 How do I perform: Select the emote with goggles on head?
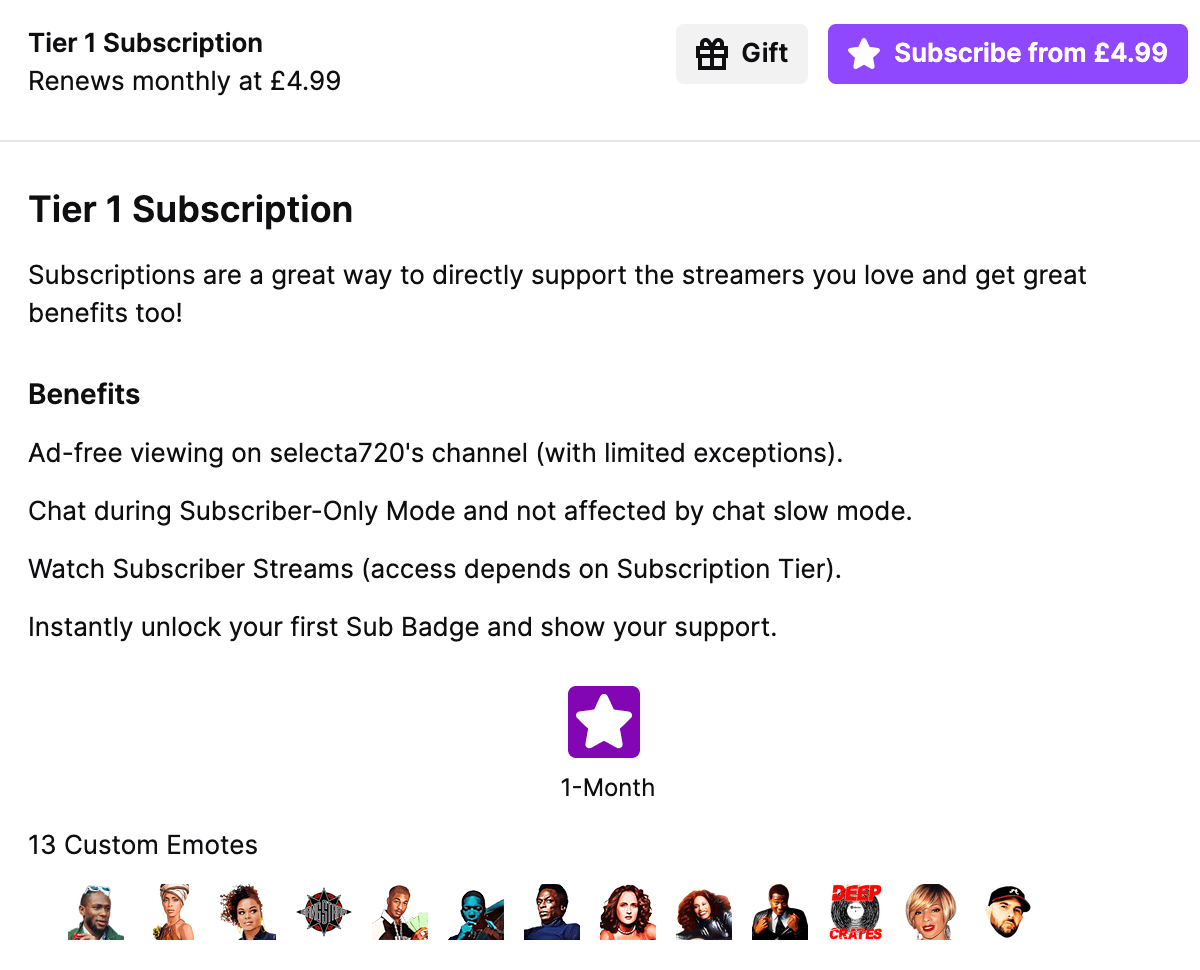[x=96, y=912]
